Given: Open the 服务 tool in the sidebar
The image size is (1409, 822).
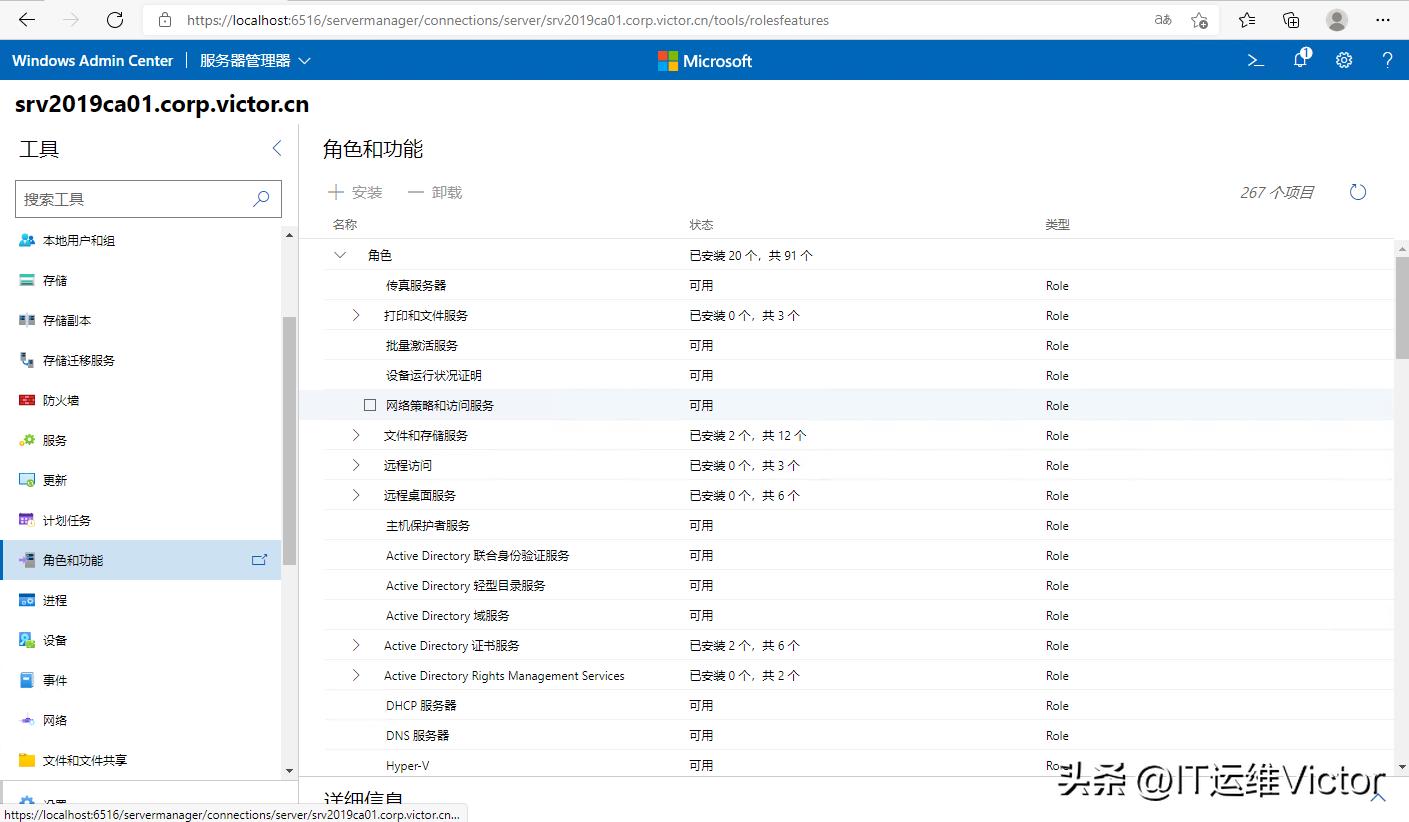Looking at the screenshot, I should [x=54, y=440].
